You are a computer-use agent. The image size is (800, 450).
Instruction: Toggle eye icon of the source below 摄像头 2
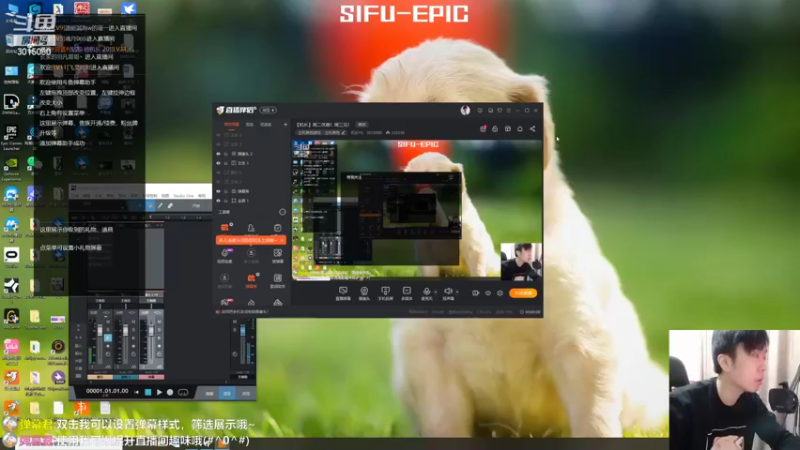[218, 163]
